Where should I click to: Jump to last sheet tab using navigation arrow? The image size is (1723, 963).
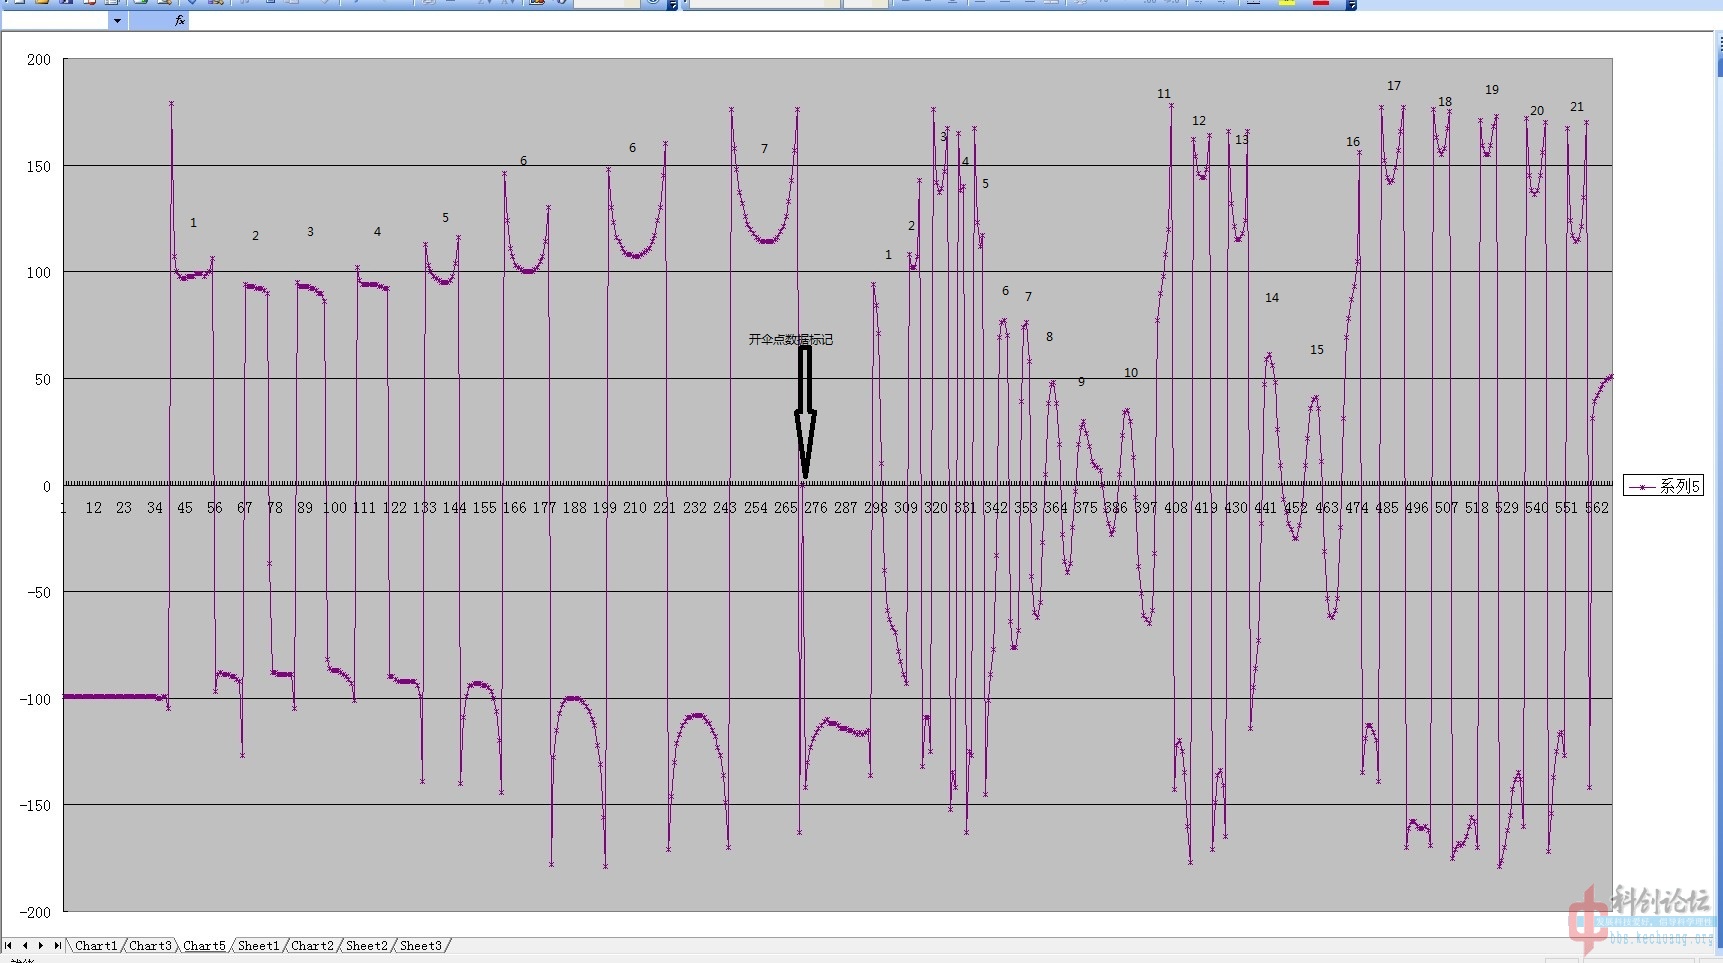(57, 945)
